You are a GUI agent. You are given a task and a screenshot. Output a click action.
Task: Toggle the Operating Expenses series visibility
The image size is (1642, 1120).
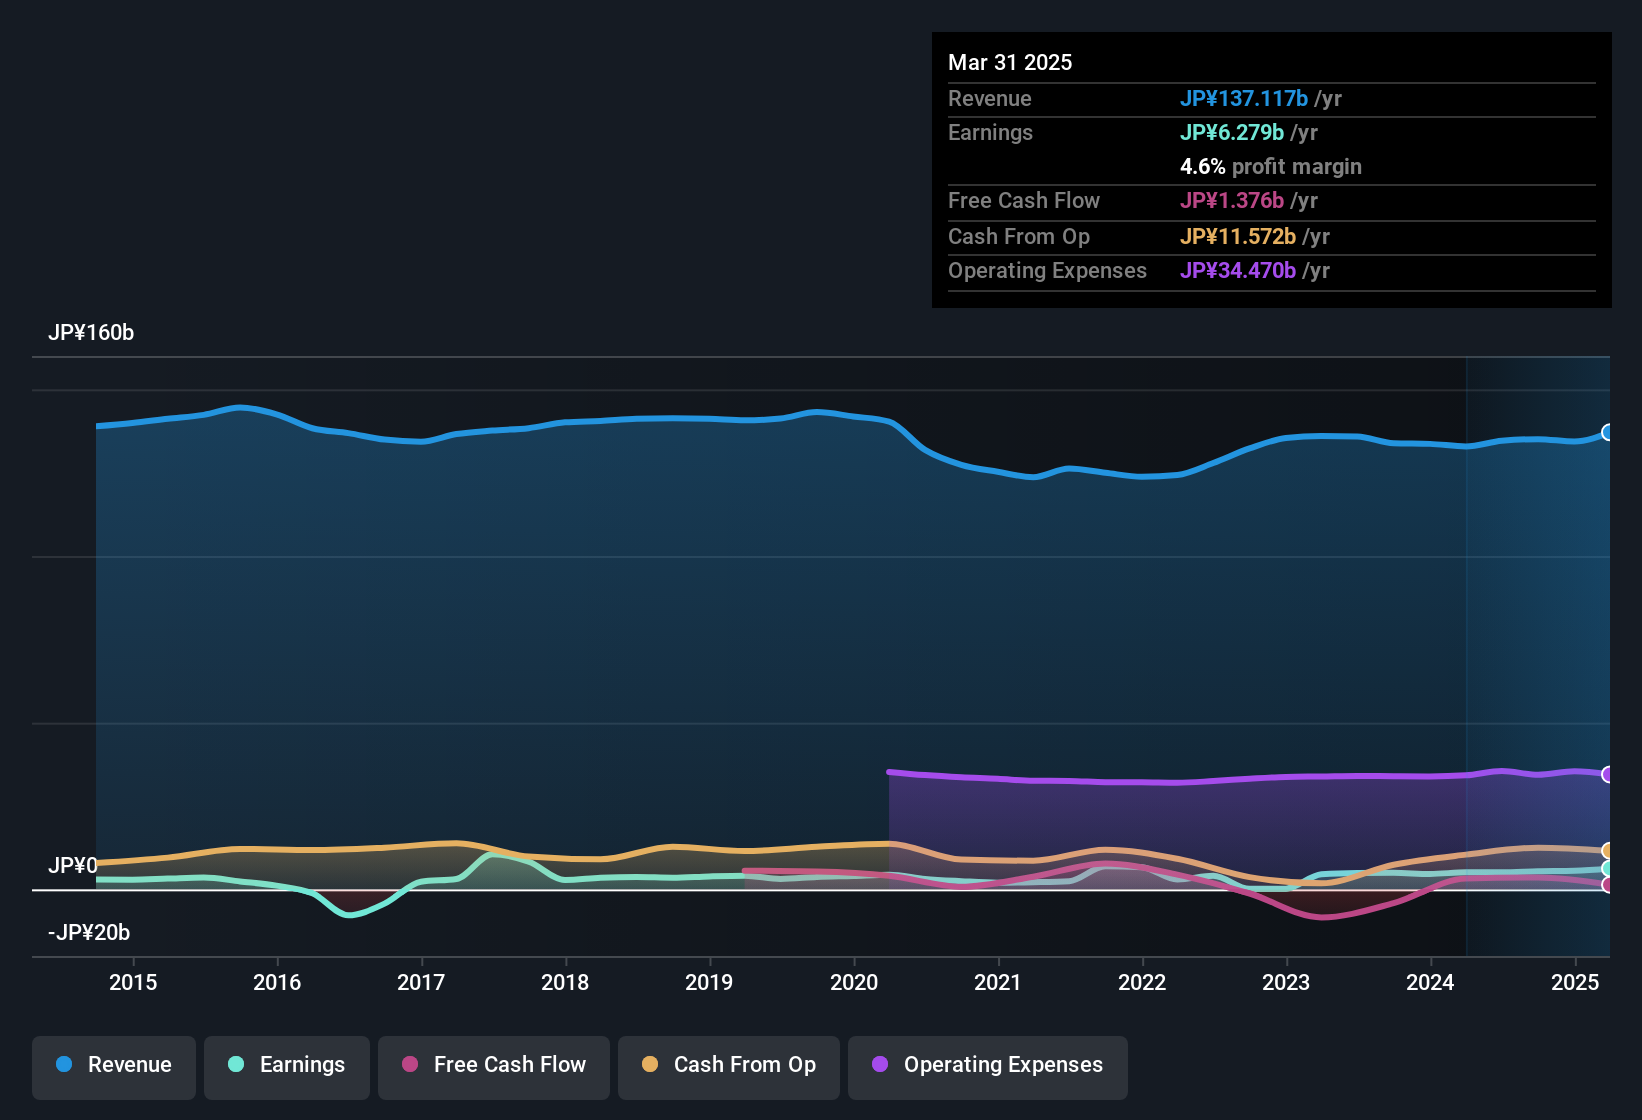point(987,1065)
